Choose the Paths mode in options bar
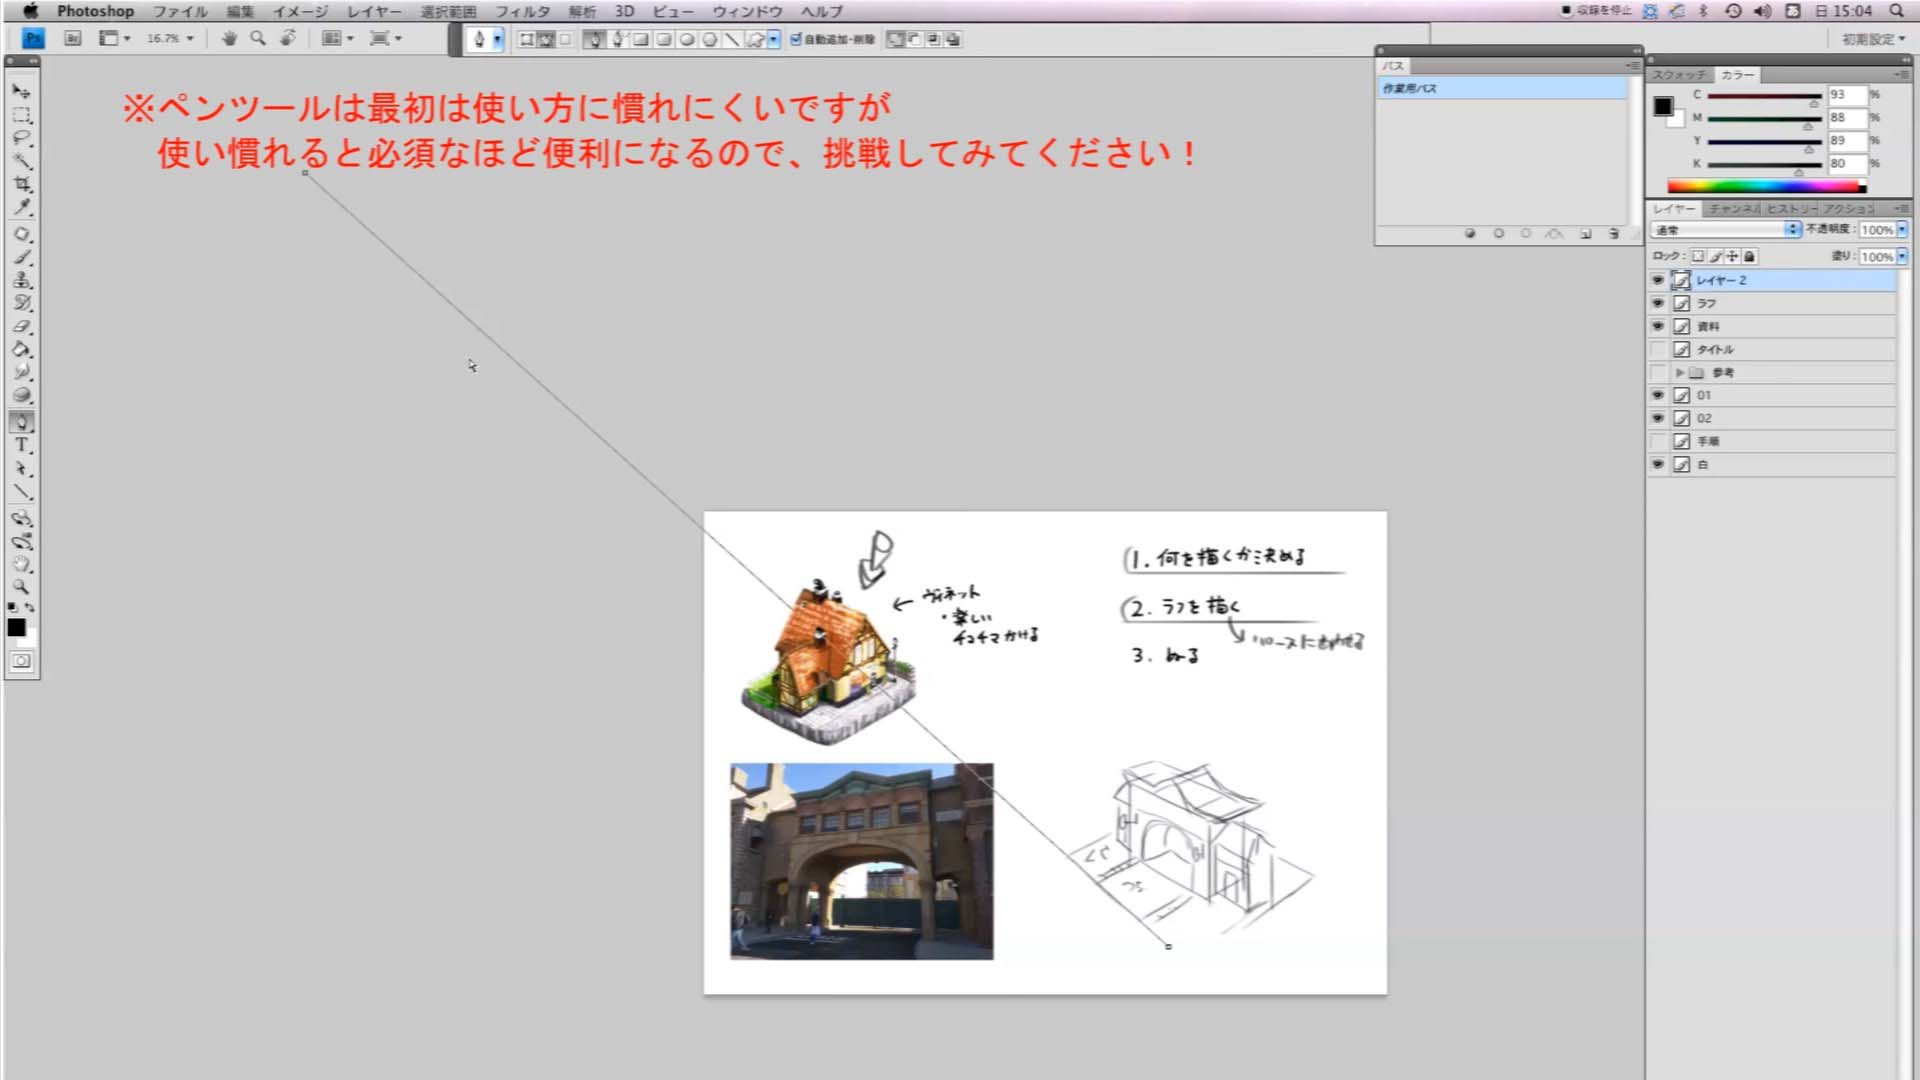 [547, 39]
